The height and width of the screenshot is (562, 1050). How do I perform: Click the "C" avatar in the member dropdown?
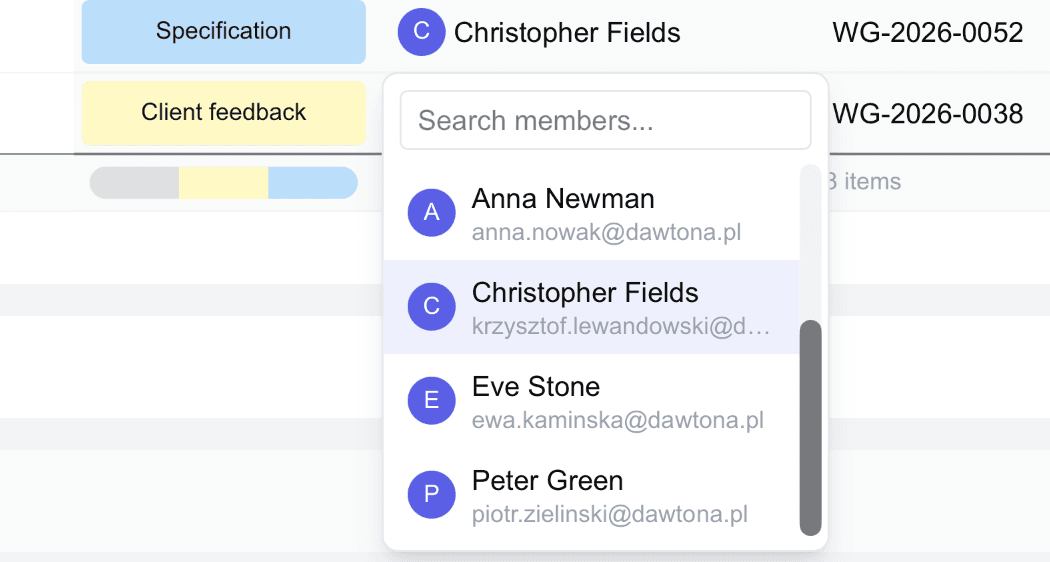[432, 306]
